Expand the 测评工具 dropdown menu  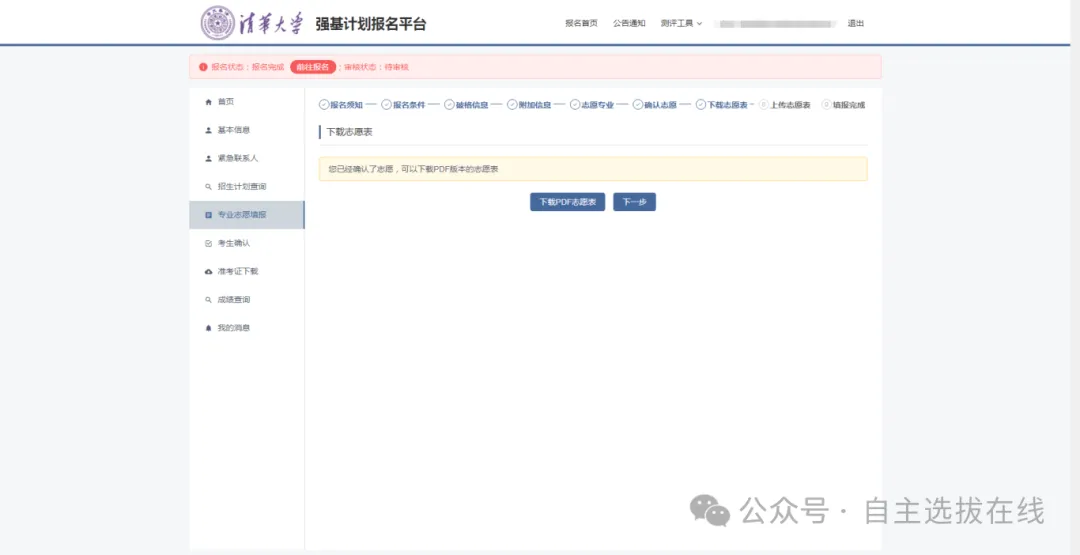tap(681, 23)
